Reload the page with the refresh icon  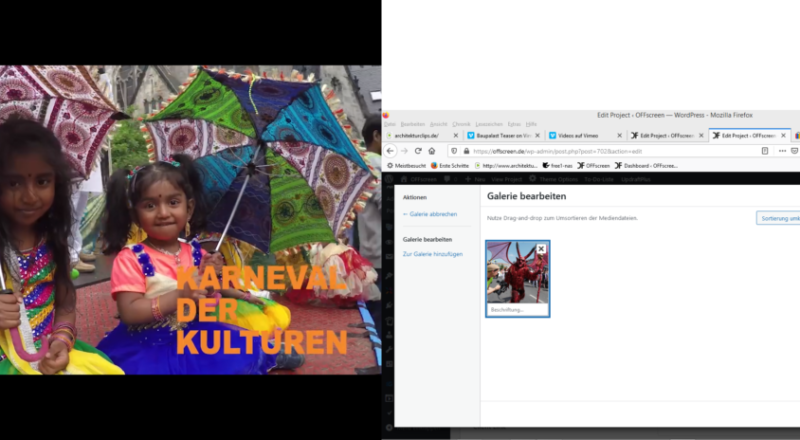[x=417, y=151]
